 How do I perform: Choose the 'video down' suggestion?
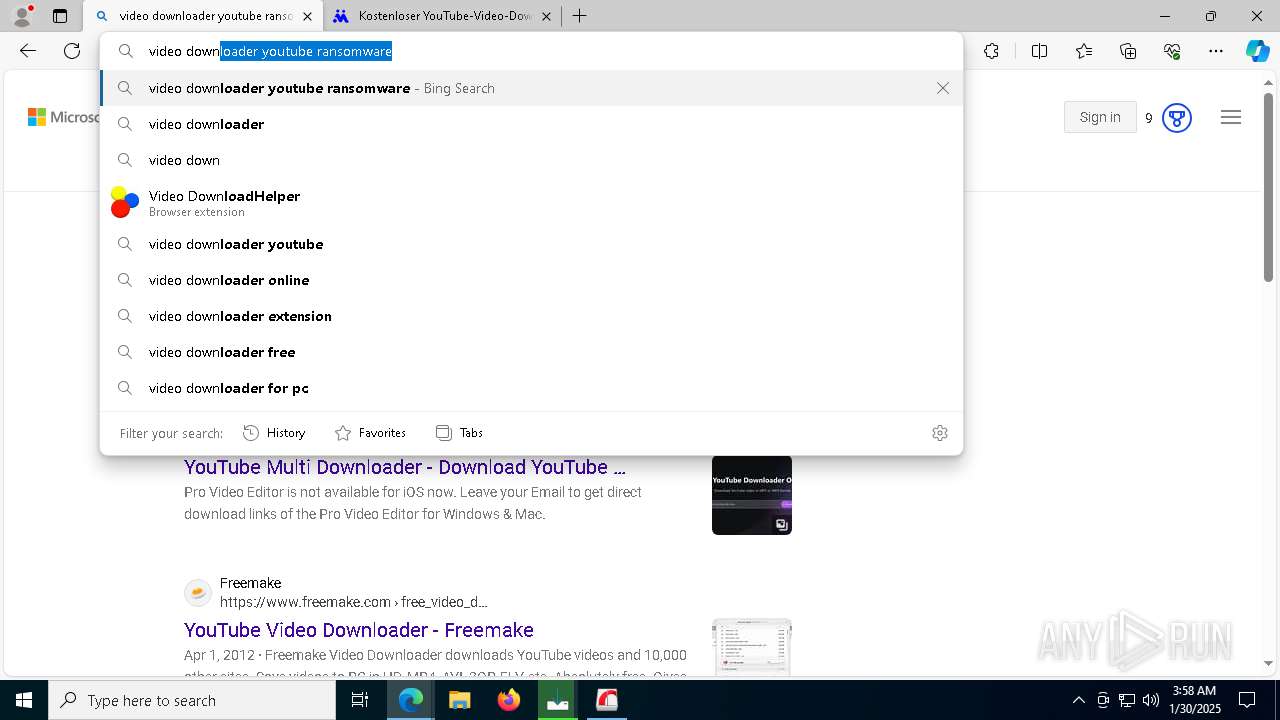(531, 160)
